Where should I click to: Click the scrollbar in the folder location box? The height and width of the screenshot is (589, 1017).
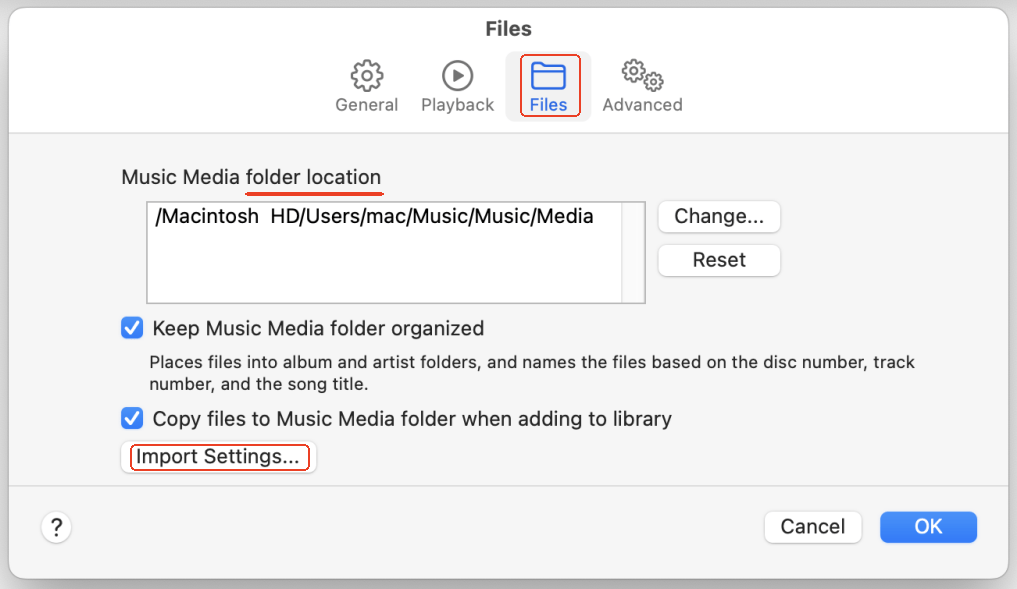633,252
